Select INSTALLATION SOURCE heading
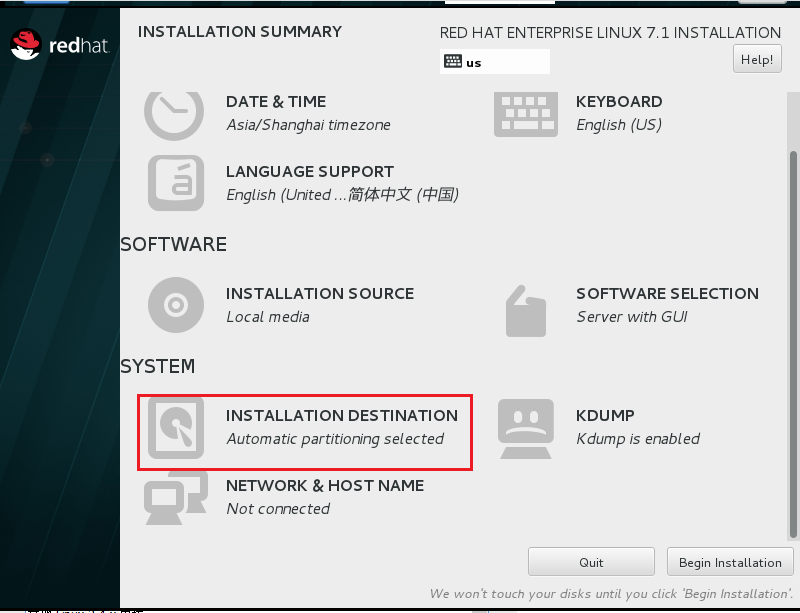Image resolution: width=800 pixels, height=613 pixels. [x=320, y=293]
